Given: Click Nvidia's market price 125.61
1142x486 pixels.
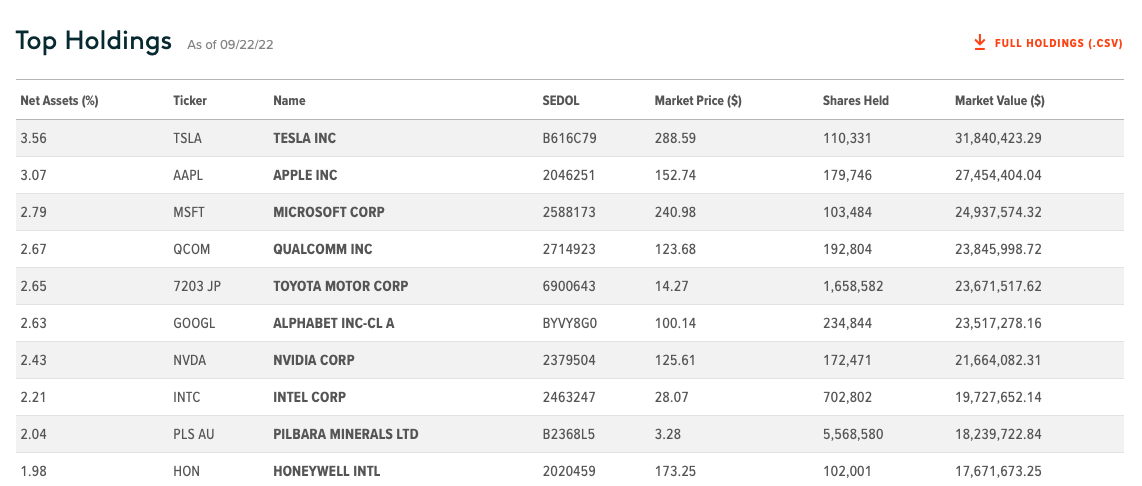Looking at the screenshot, I should (675, 360).
